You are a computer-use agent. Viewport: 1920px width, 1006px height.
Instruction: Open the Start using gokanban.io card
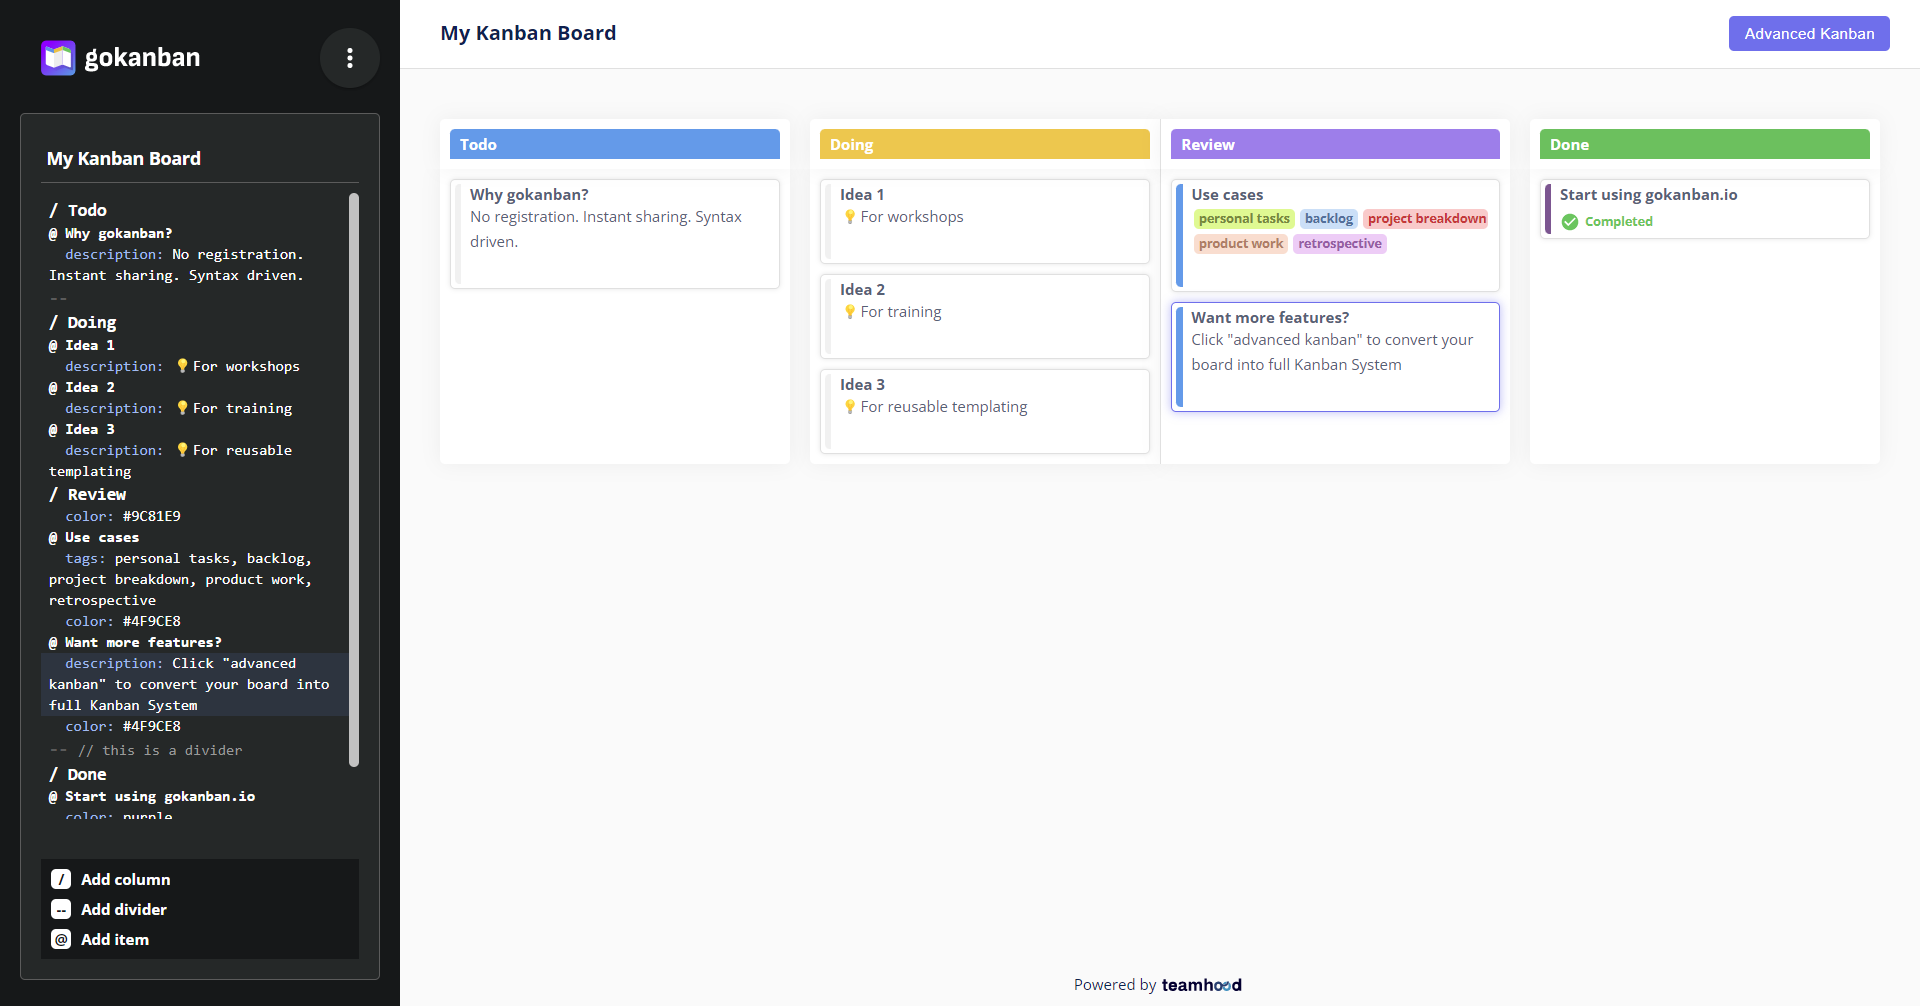tap(1705, 209)
